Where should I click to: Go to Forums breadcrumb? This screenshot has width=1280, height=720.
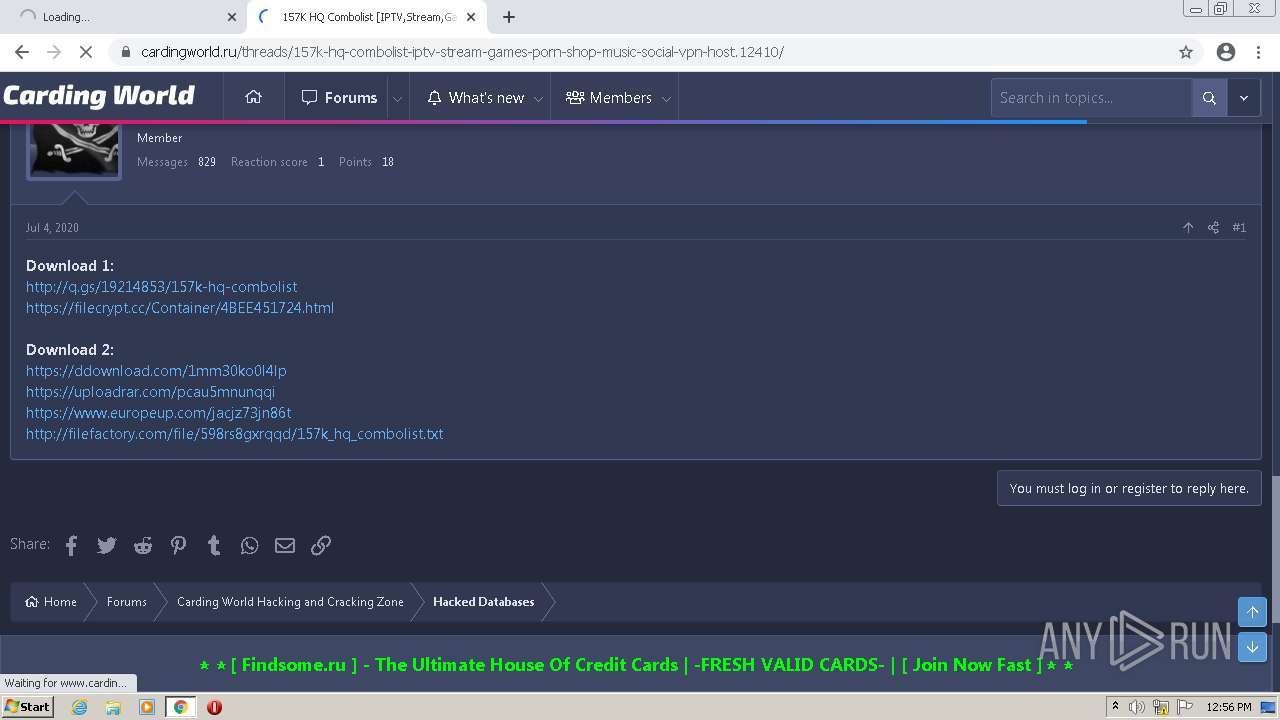(127, 601)
